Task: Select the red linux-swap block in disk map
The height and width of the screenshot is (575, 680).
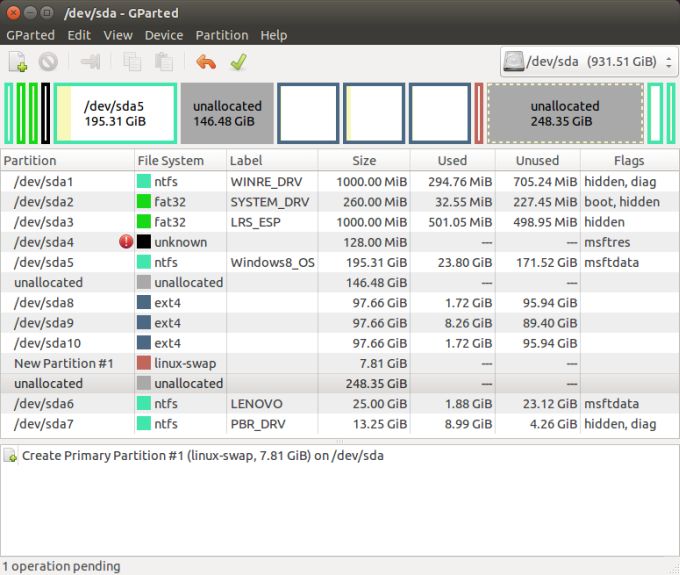Action: 479,113
